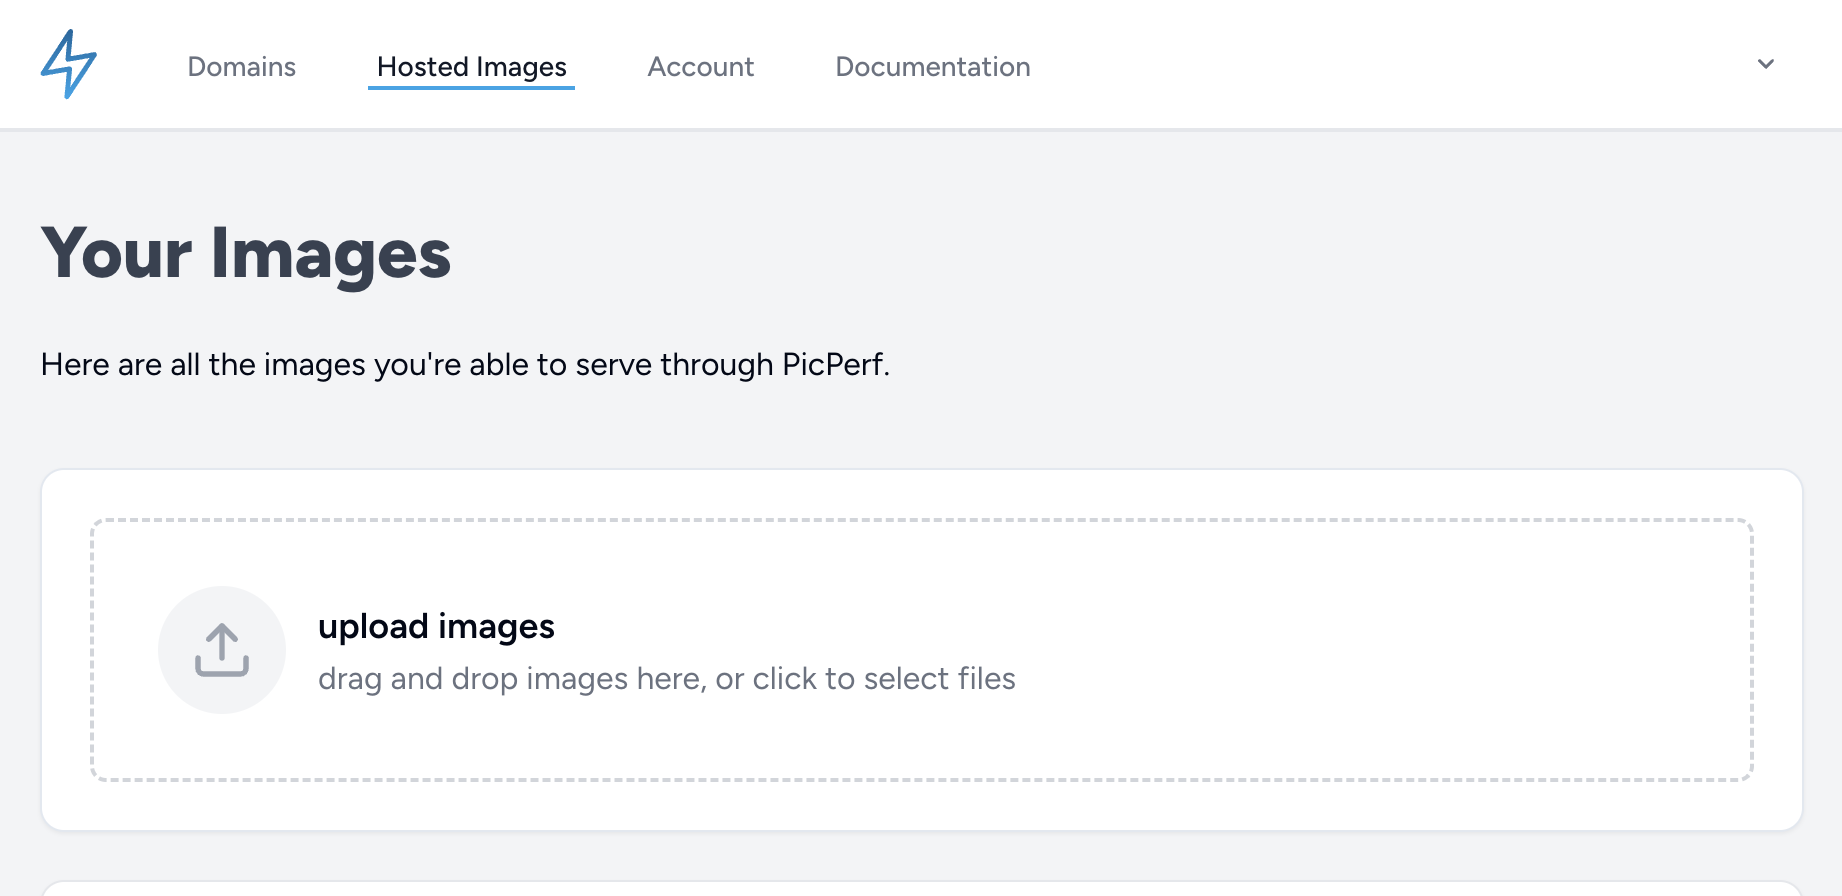Click the upload arrow icon
Image resolution: width=1842 pixels, height=896 pixels.
[x=222, y=650]
